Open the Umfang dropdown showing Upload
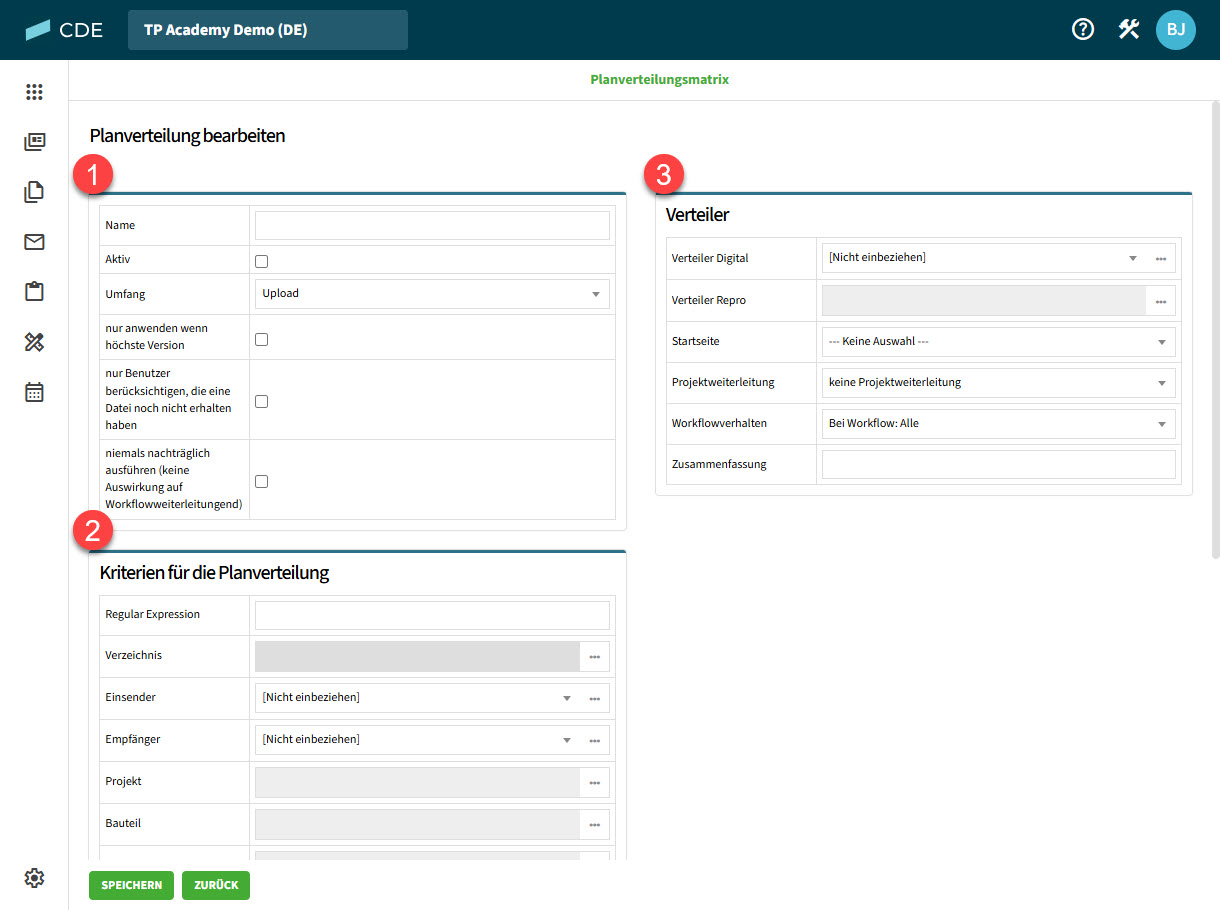The image size is (1220, 910). tap(432, 294)
